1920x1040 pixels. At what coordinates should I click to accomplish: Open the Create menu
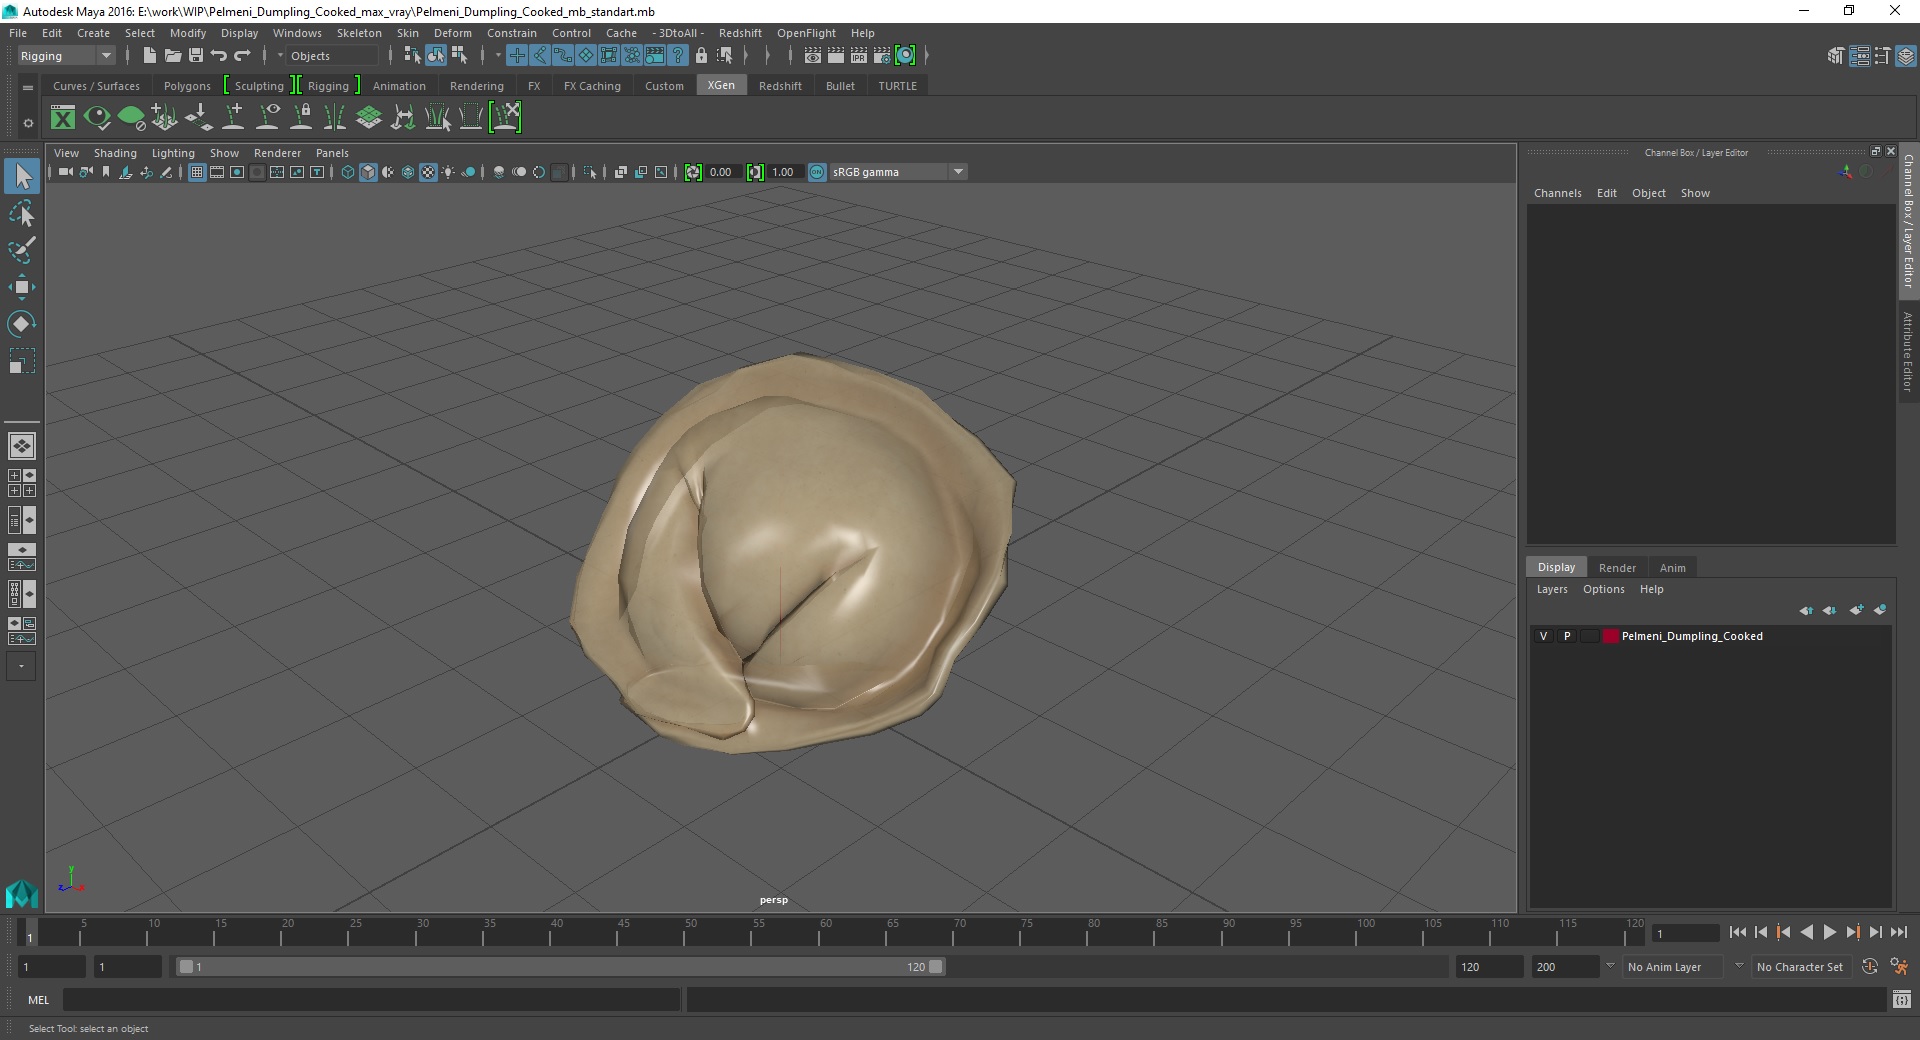[x=93, y=33]
